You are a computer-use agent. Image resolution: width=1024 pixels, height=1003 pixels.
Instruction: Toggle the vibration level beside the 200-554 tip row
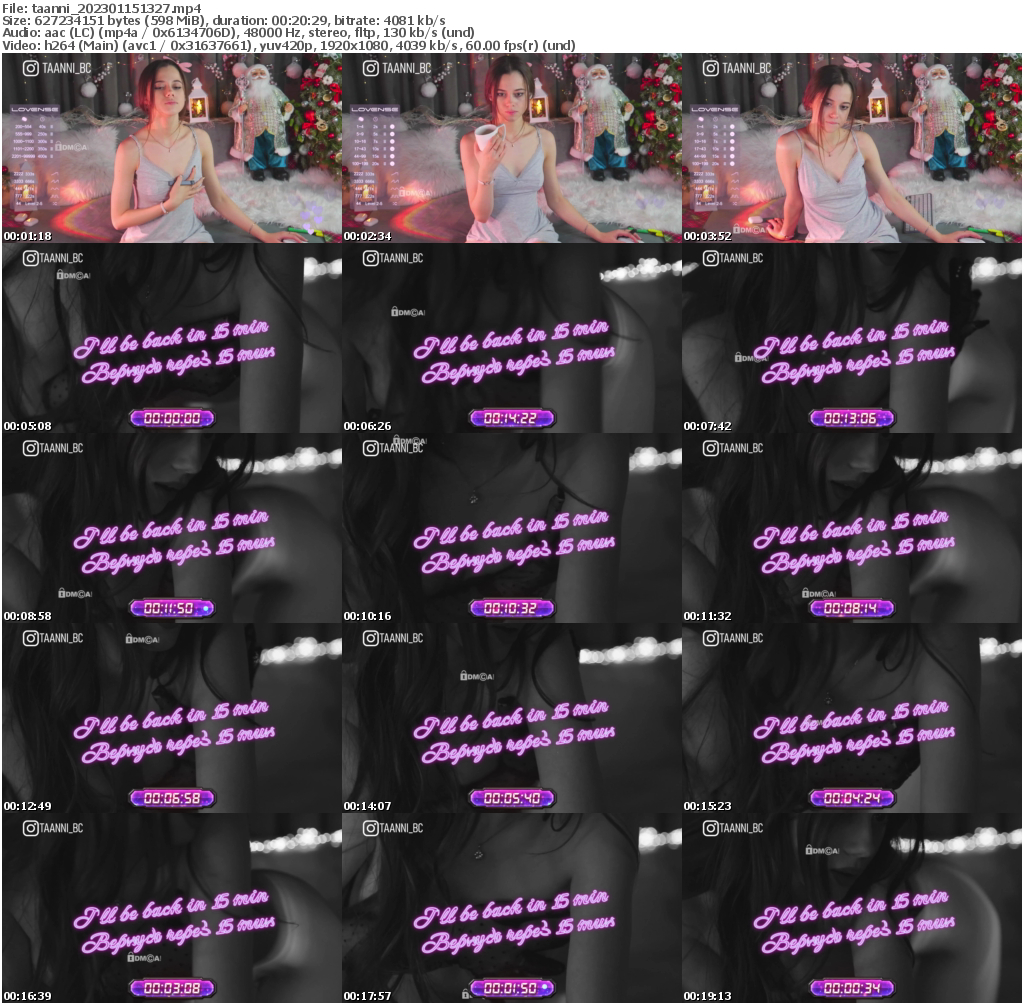pyautogui.click(x=51, y=127)
